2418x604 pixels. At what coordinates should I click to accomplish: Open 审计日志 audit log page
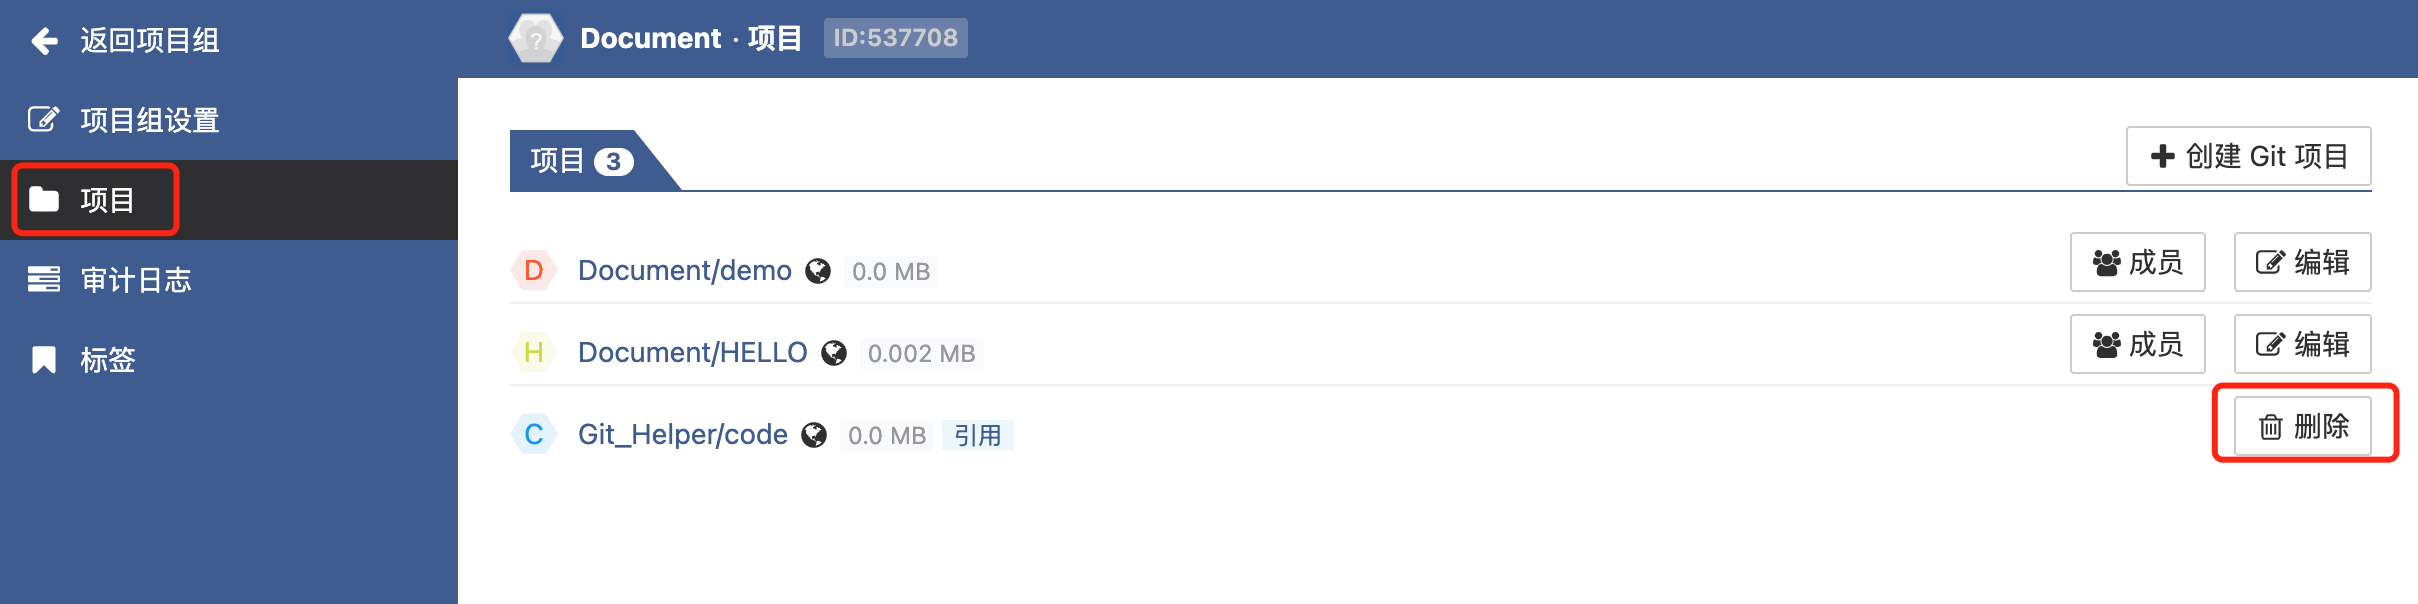pyautogui.click(x=135, y=280)
